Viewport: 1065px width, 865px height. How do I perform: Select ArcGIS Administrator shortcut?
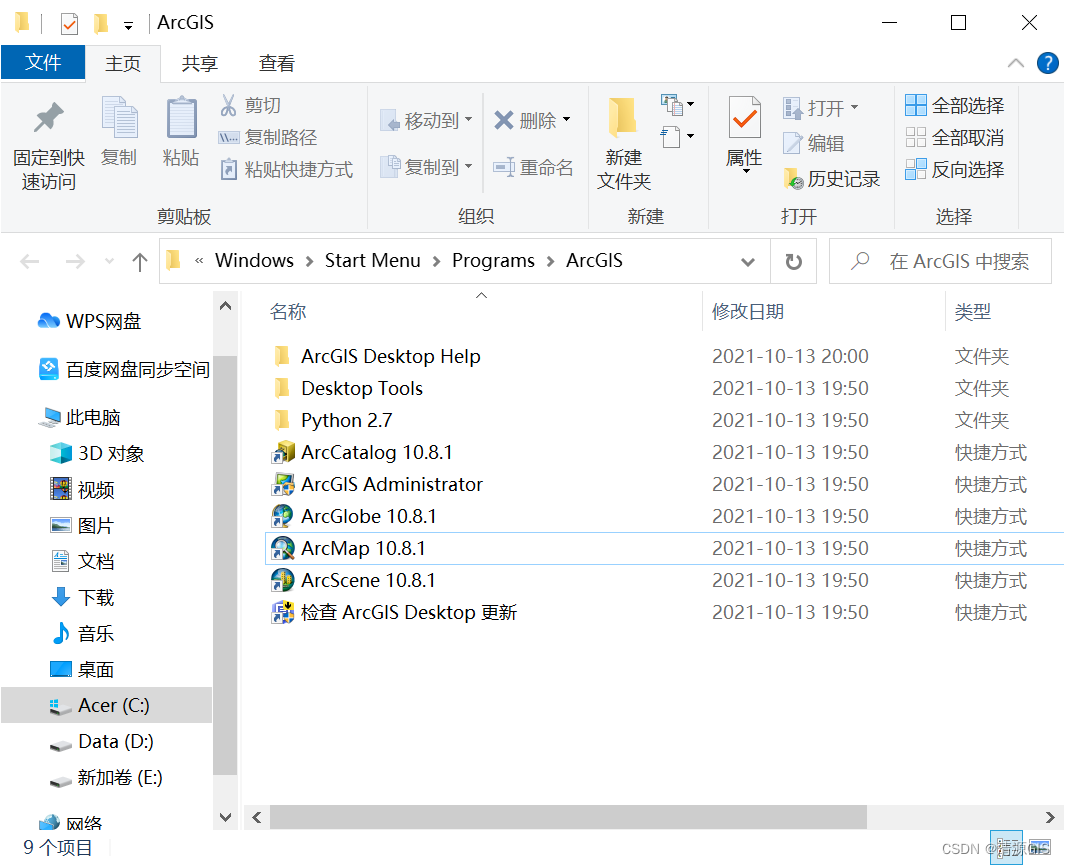[377, 484]
